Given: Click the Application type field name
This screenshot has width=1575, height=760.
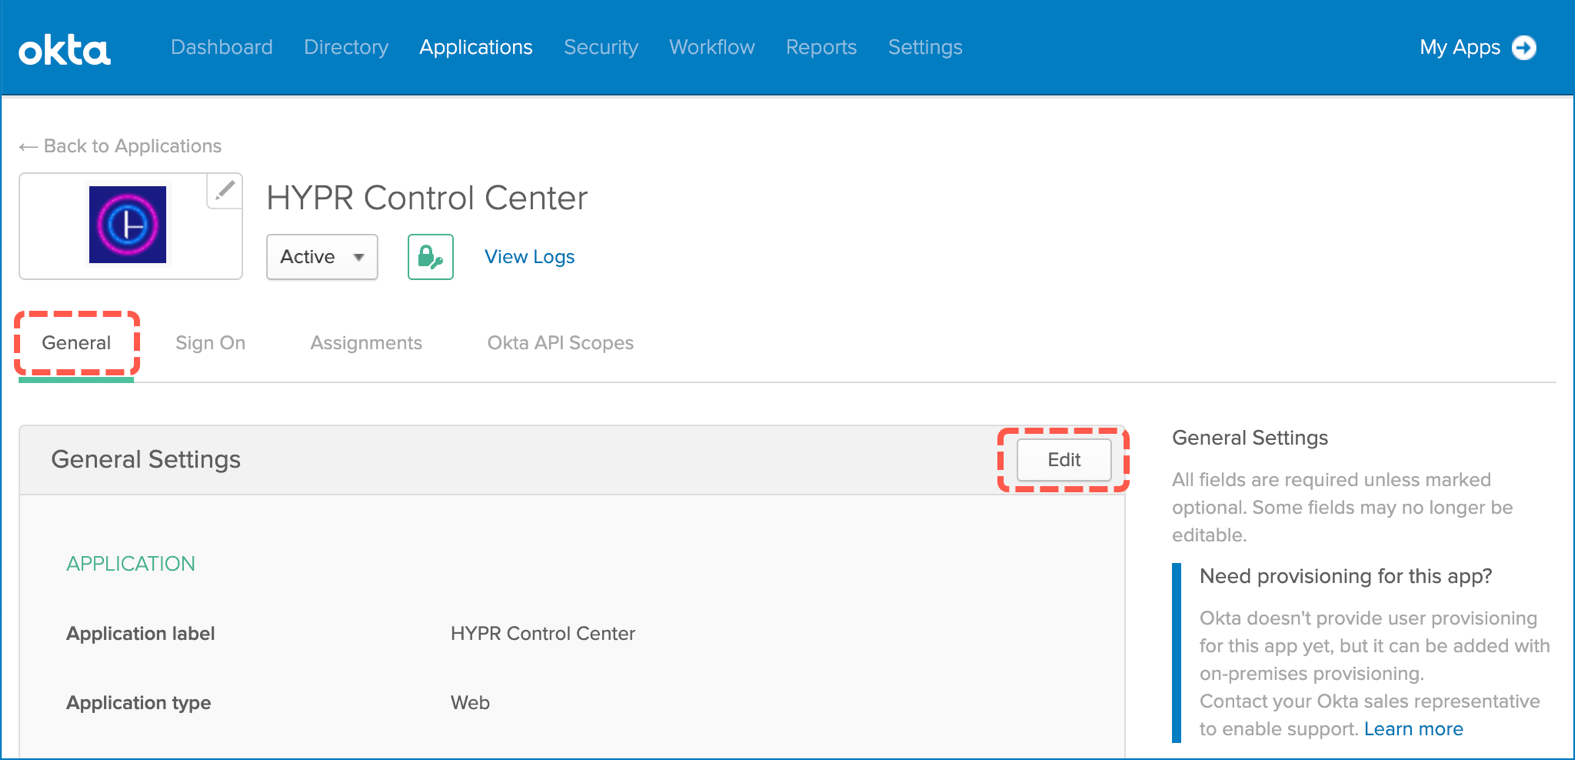Looking at the screenshot, I should click(x=138, y=703).
